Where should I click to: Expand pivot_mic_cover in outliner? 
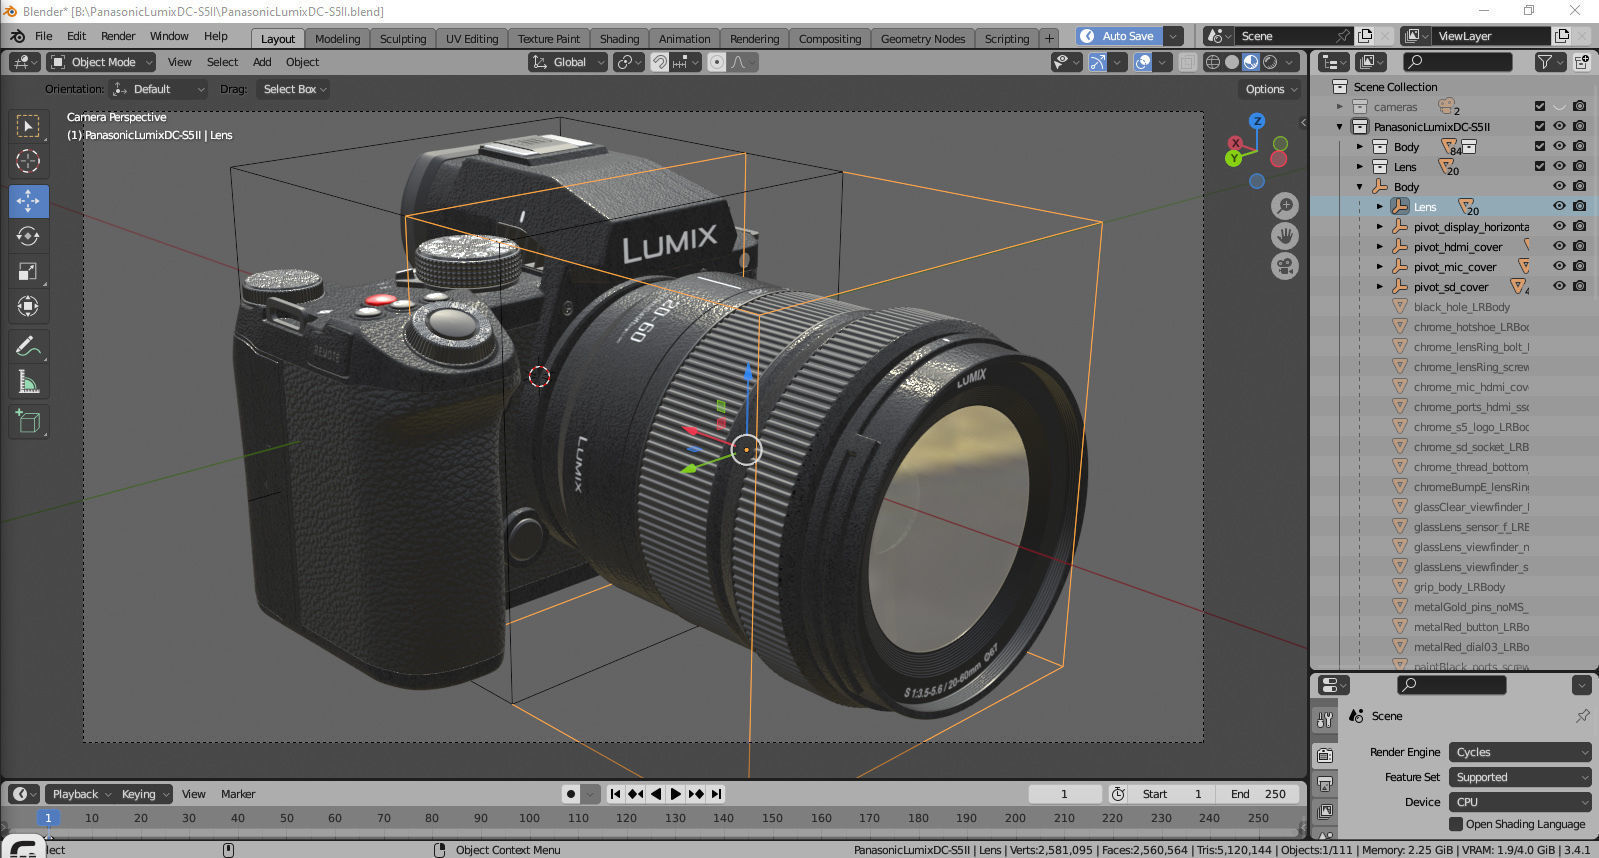pos(1380,267)
